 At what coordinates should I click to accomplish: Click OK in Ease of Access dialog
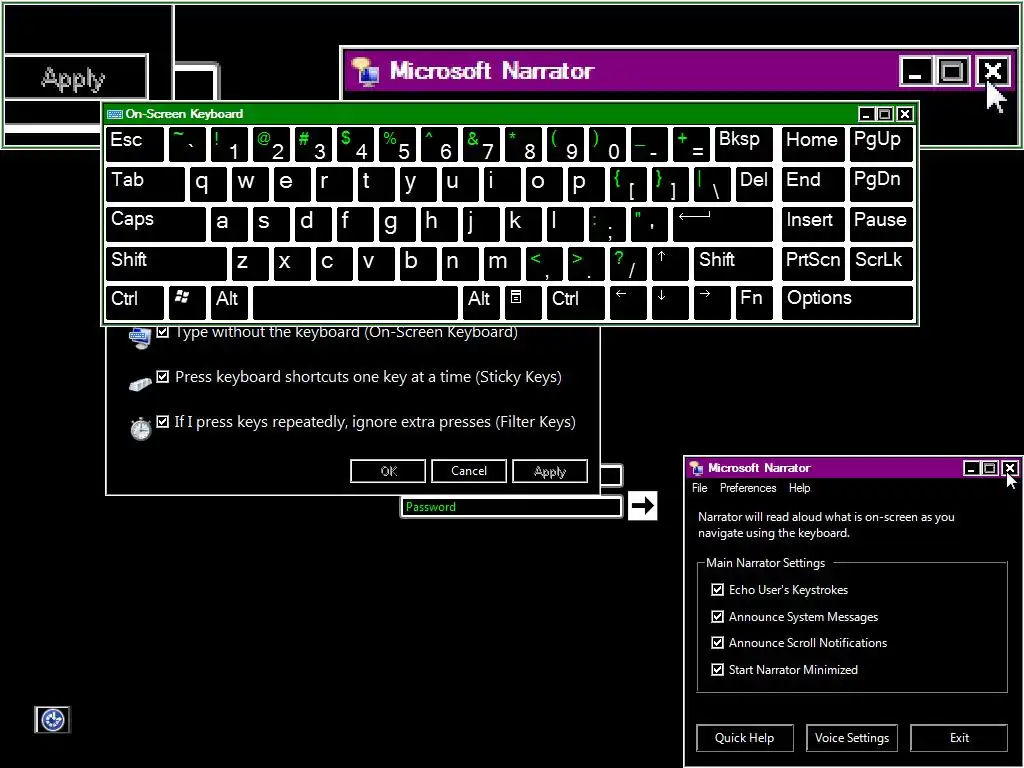(x=388, y=471)
